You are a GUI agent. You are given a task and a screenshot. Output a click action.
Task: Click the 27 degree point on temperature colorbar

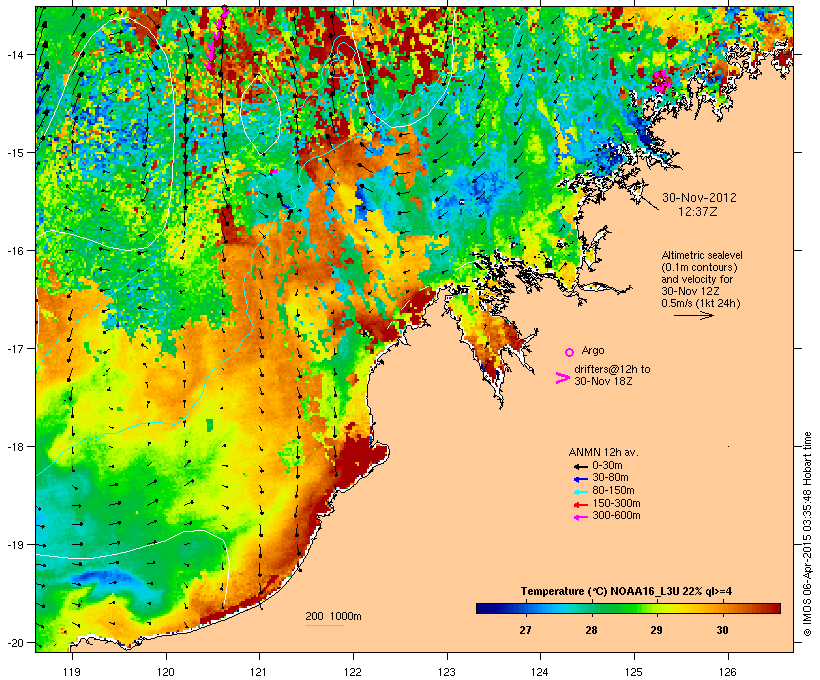pos(526,608)
